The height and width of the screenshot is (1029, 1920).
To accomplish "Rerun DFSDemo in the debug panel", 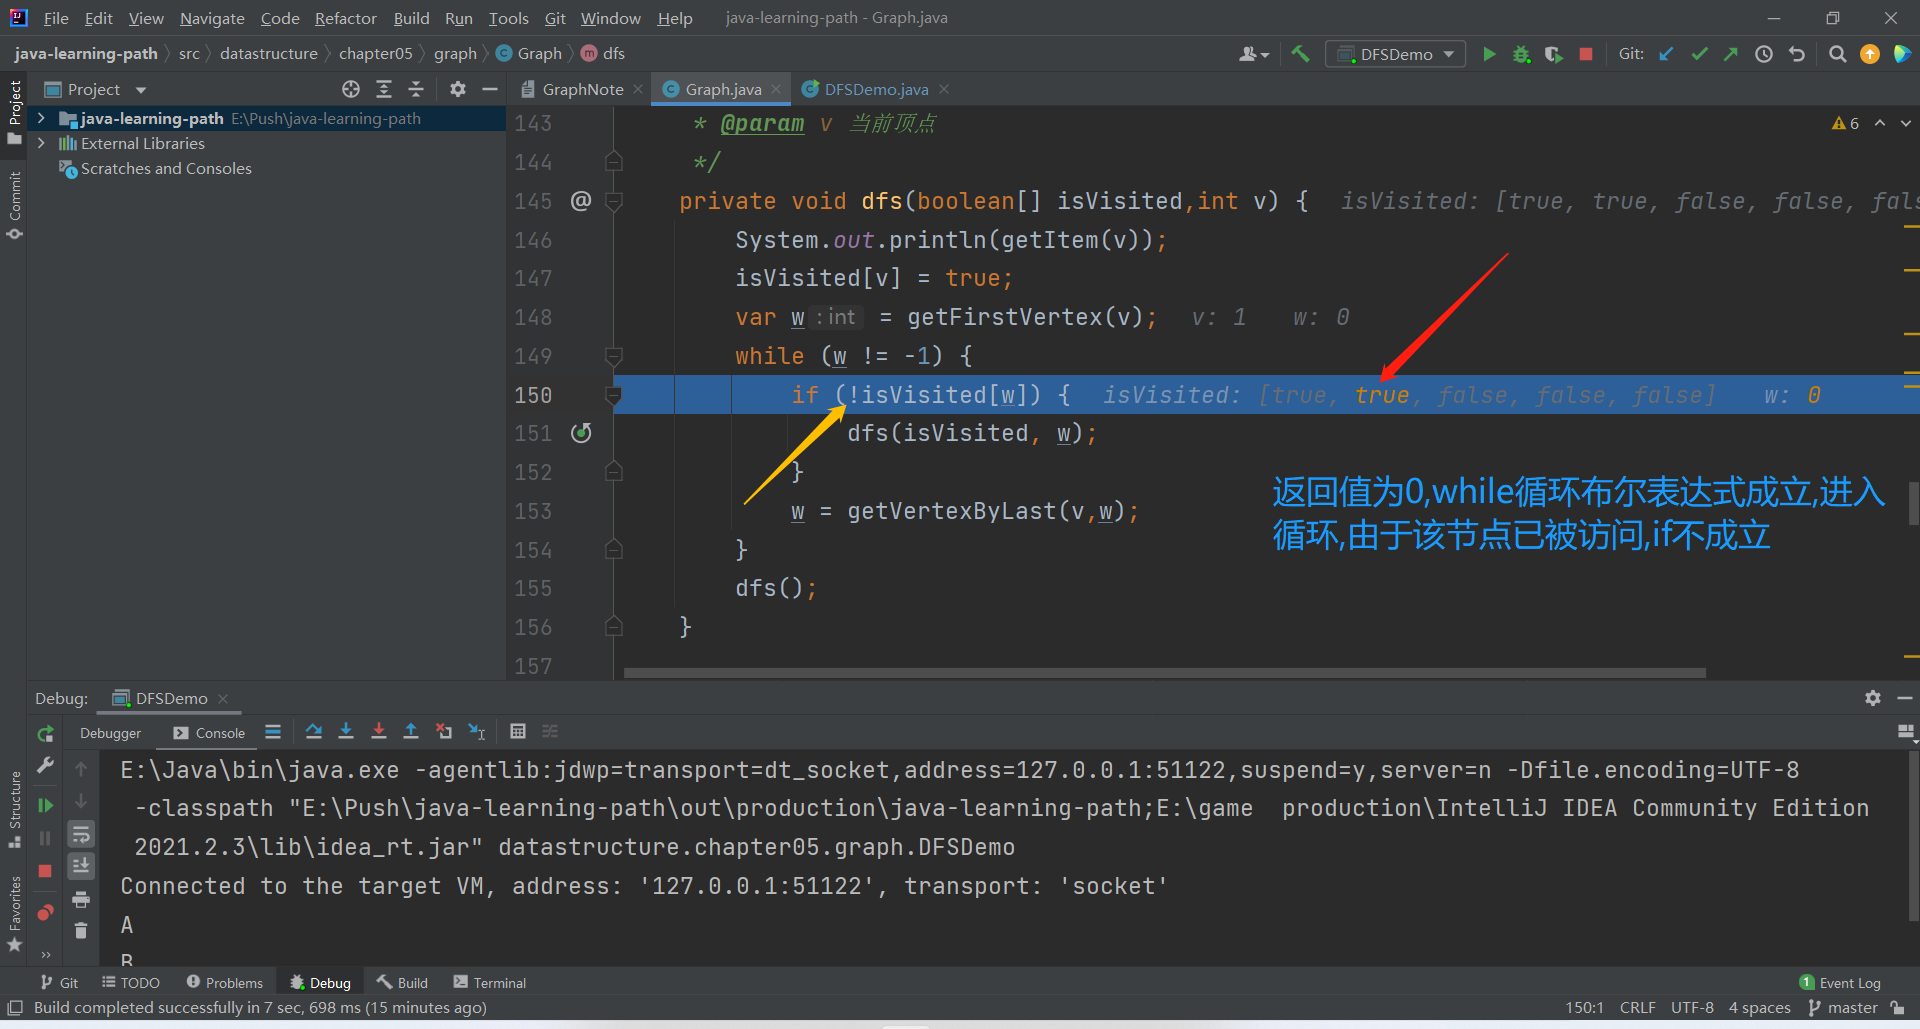I will (x=45, y=734).
